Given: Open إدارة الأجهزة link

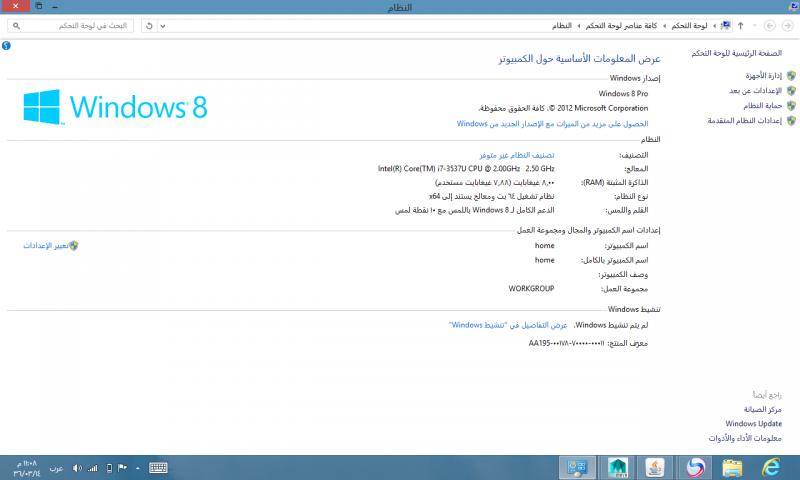Looking at the screenshot, I should 763,75.
